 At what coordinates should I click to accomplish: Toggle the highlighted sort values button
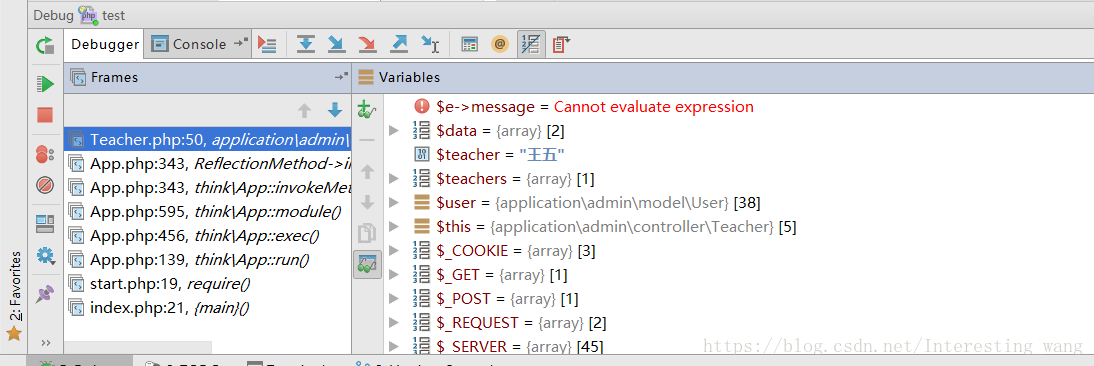click(531, 45)
